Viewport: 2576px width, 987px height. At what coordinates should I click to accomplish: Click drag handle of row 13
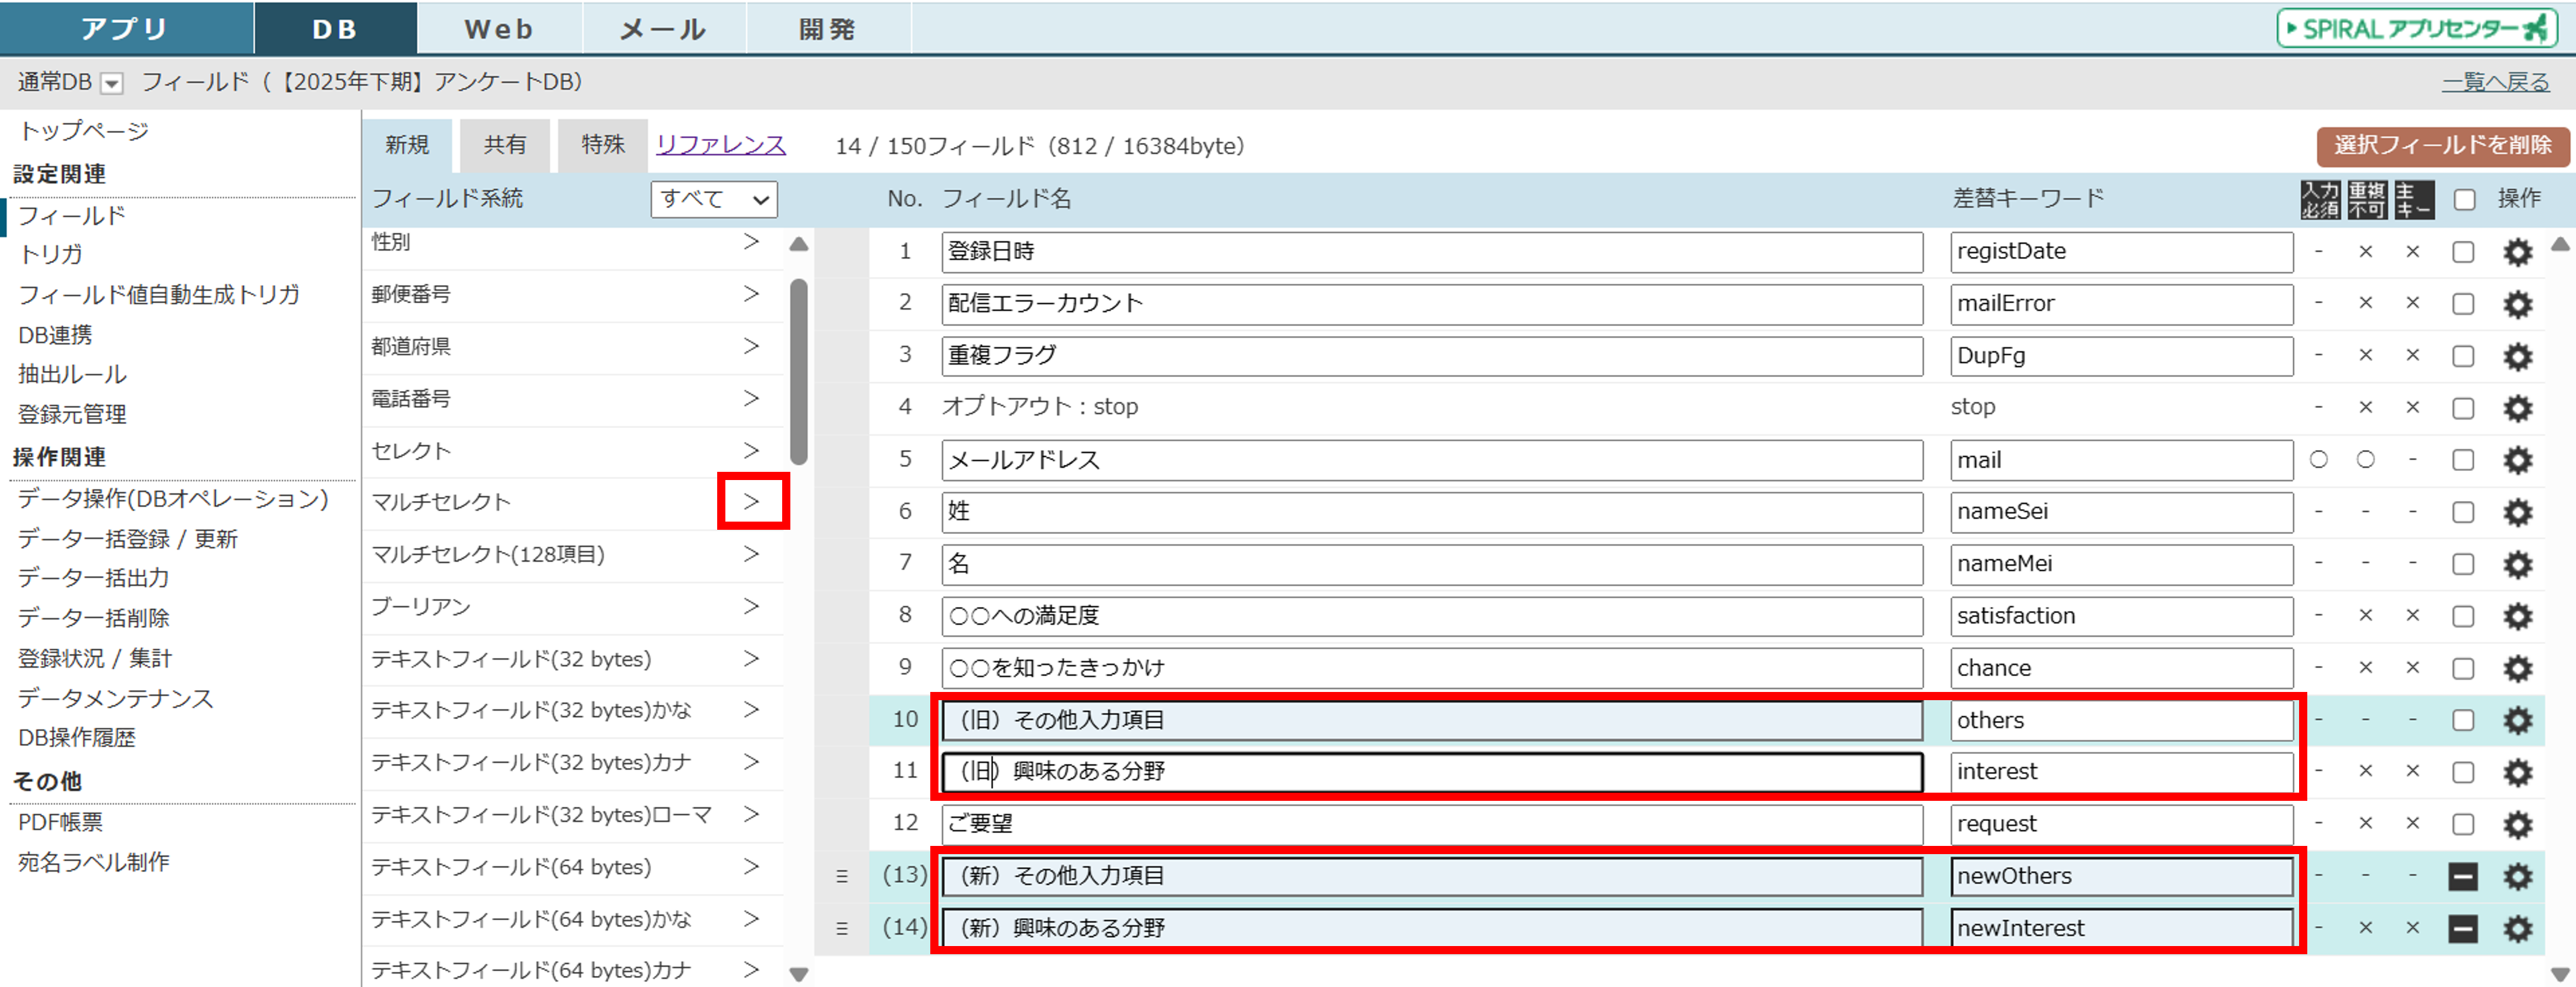pos(842,876)
